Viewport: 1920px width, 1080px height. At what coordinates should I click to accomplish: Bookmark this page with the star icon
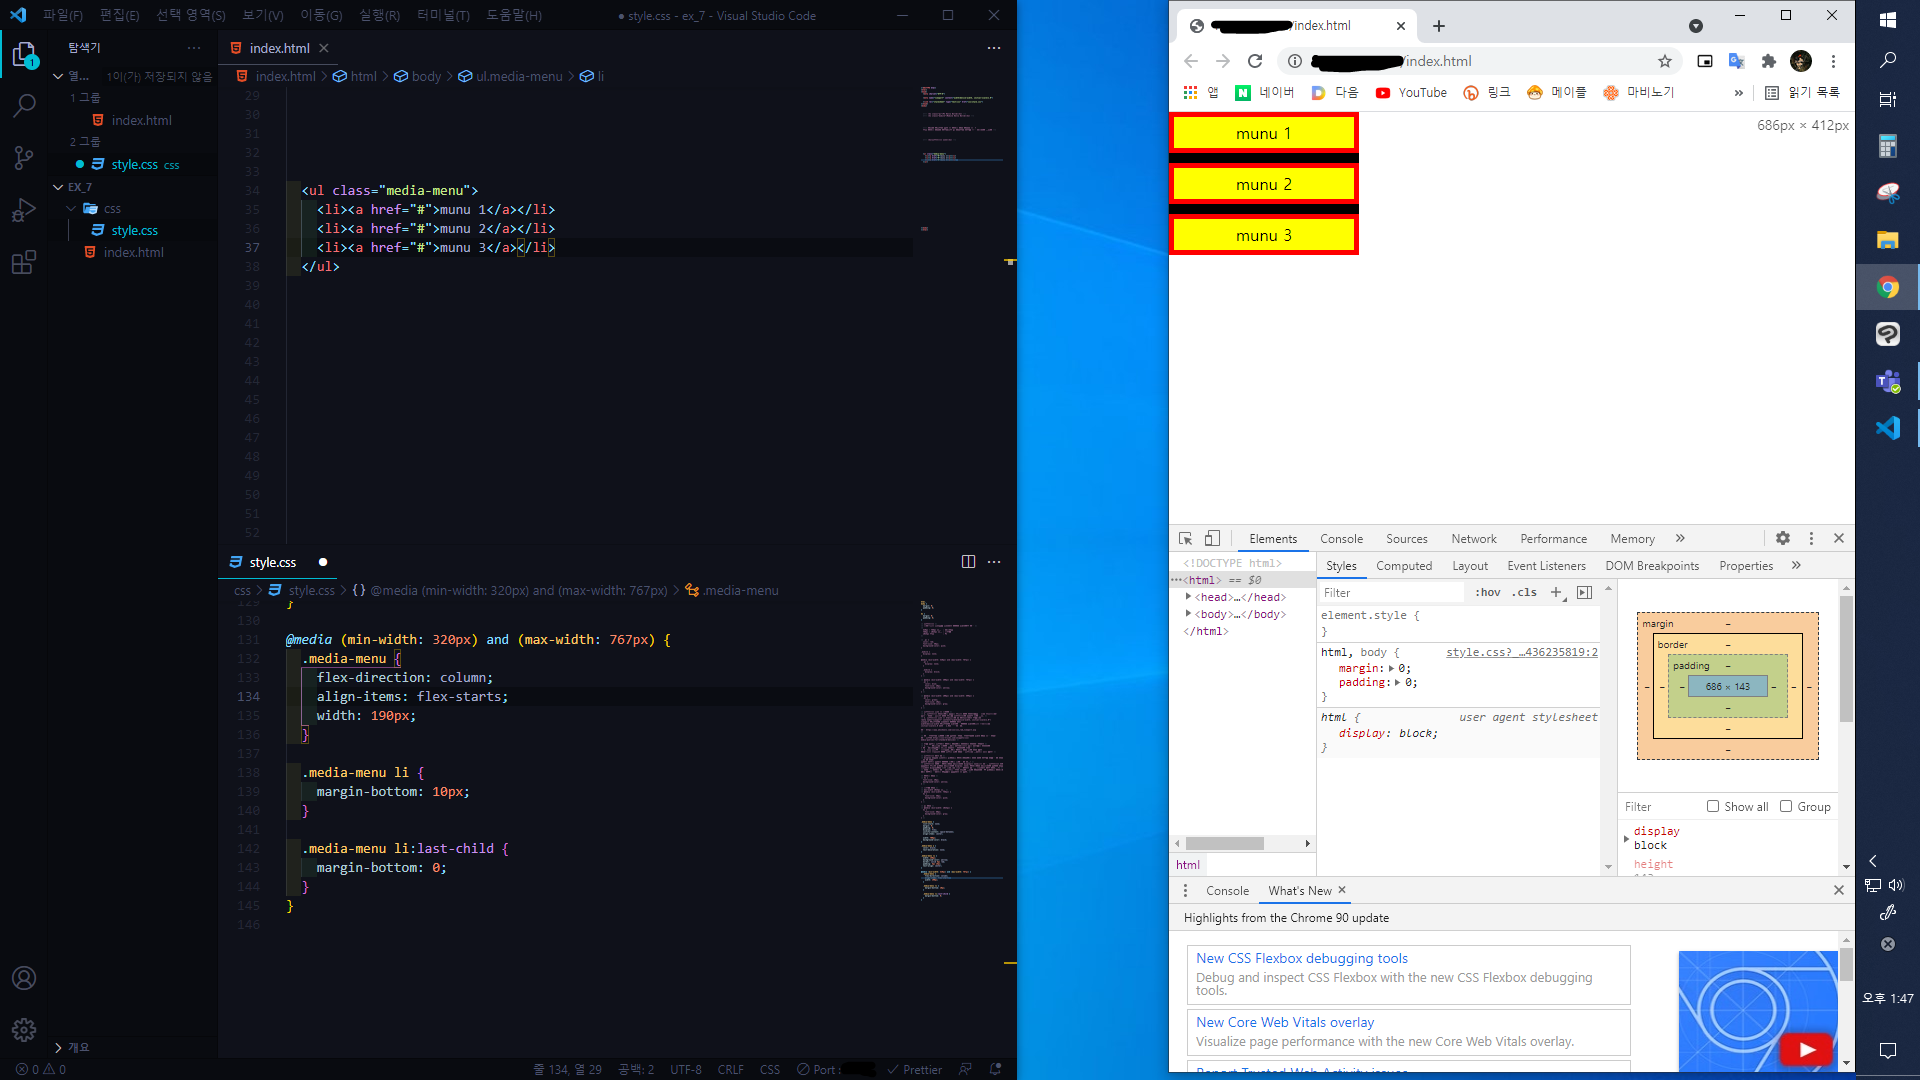[1665, 61]
